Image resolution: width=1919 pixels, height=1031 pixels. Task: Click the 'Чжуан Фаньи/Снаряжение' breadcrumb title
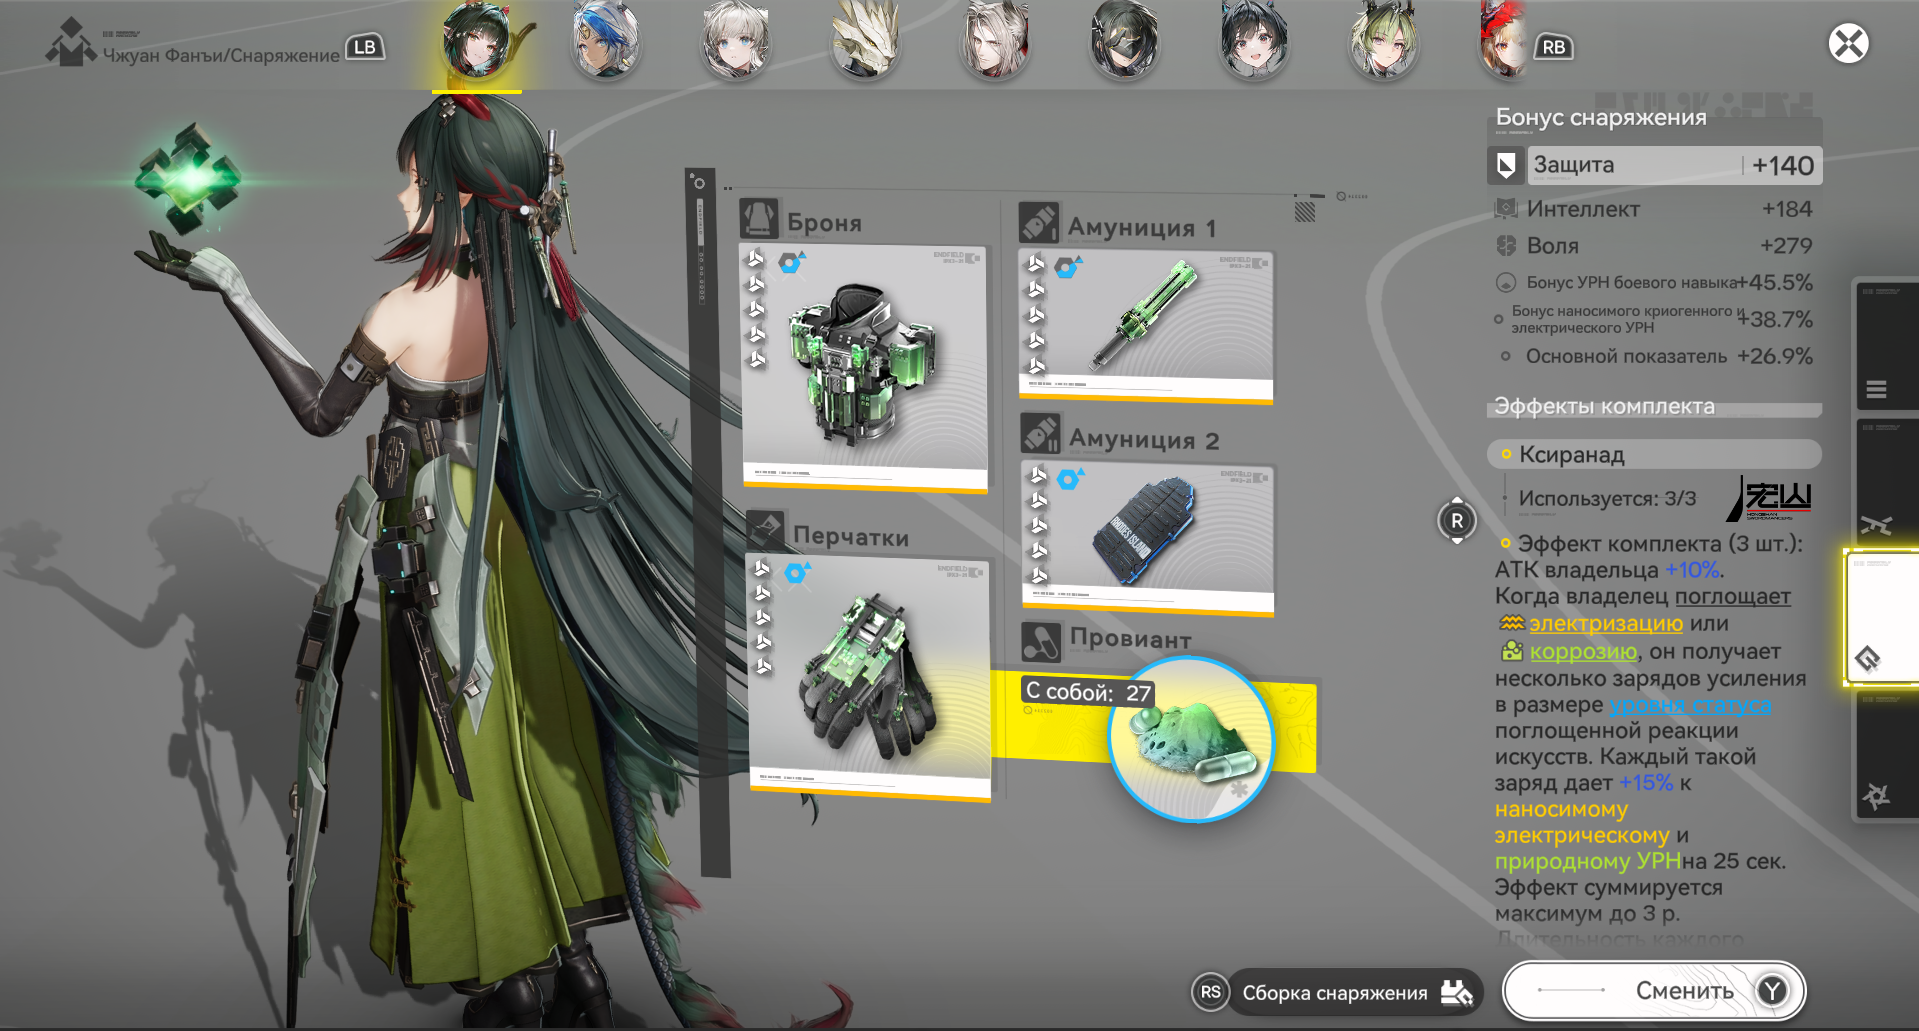tap(221, 55)
